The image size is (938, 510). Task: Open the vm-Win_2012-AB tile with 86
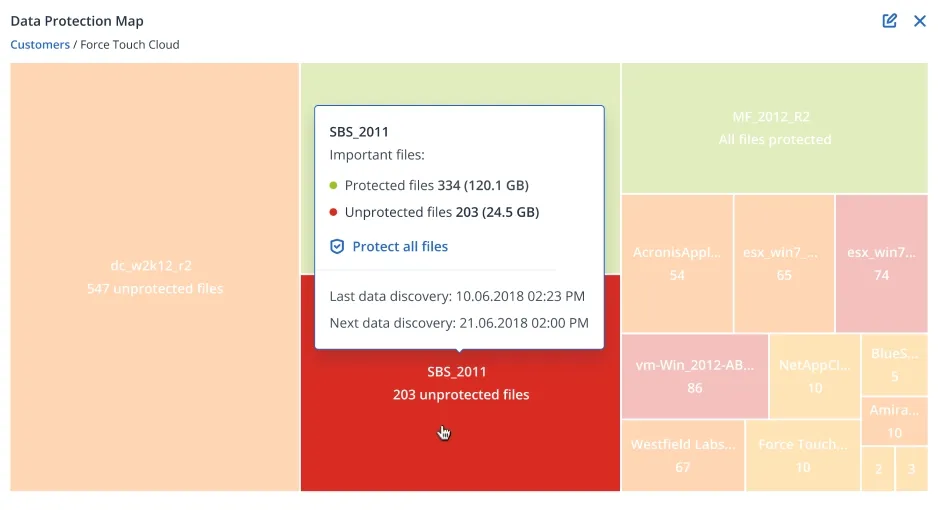(x=695, y=376)
